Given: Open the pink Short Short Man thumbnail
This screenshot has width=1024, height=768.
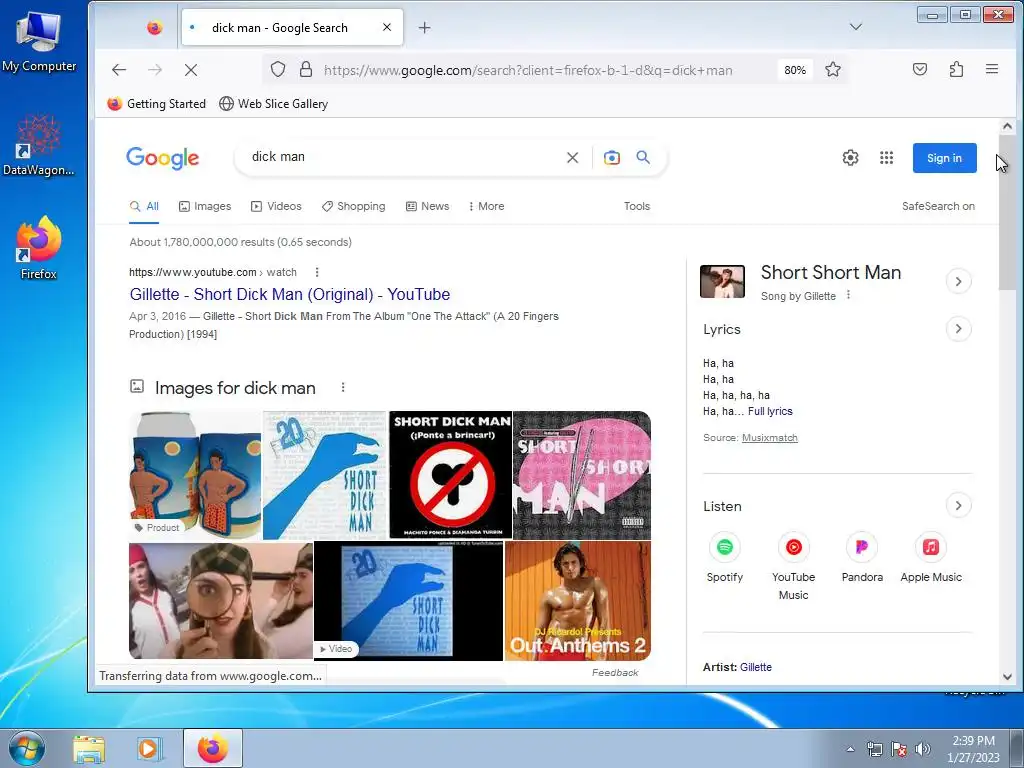Looking at the screenshot, I should [x=582, y=475].
